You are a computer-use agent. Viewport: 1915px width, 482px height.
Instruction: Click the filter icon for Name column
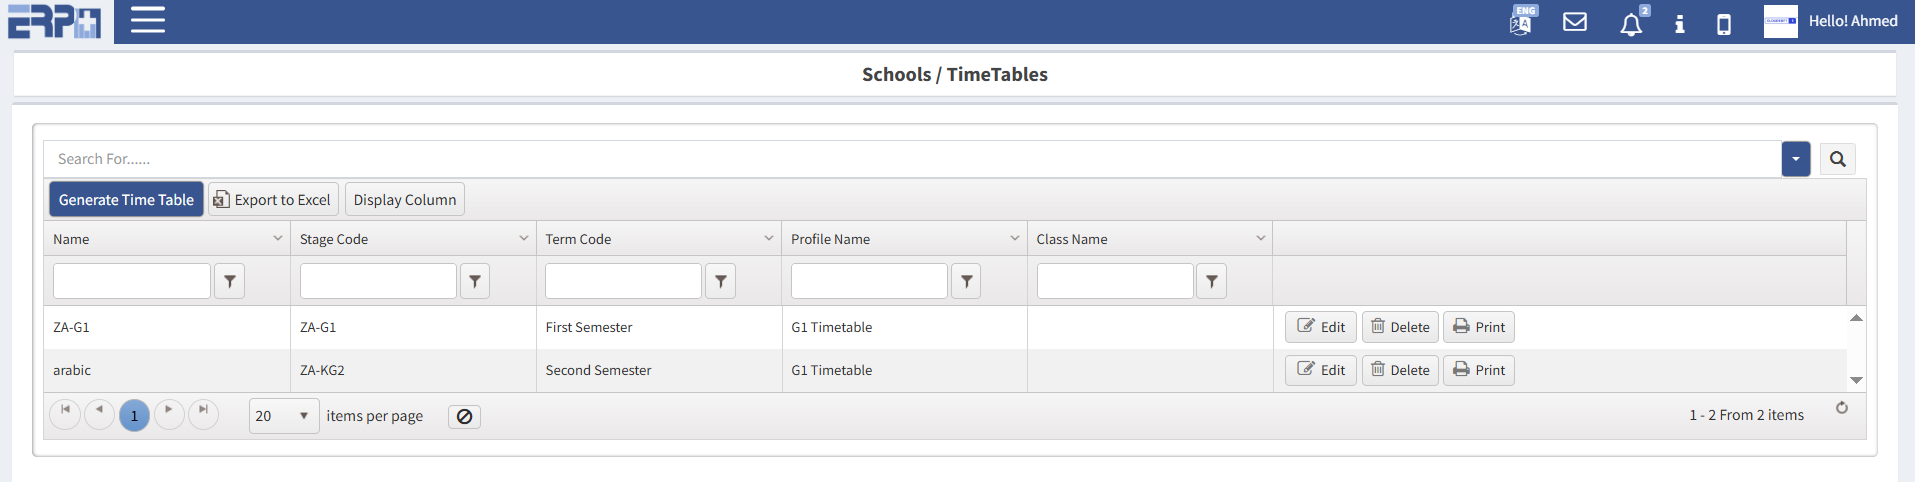tap(230, 282)
